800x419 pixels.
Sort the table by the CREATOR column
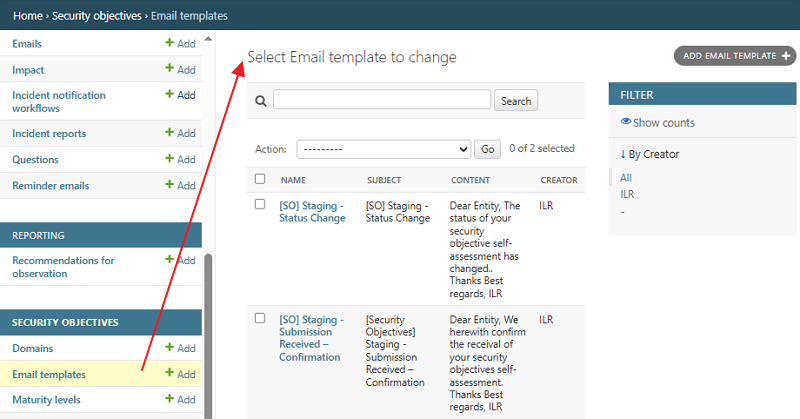point(559,180)
